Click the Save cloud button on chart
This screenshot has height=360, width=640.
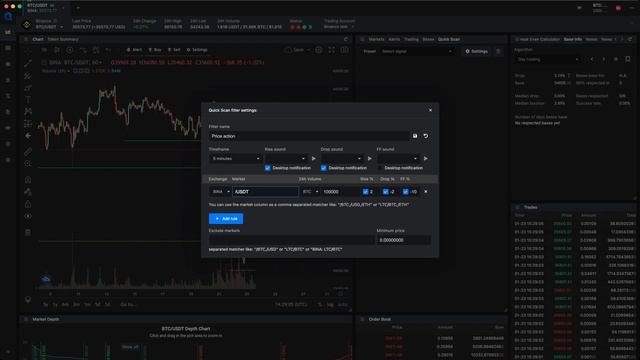coord(295,50)
